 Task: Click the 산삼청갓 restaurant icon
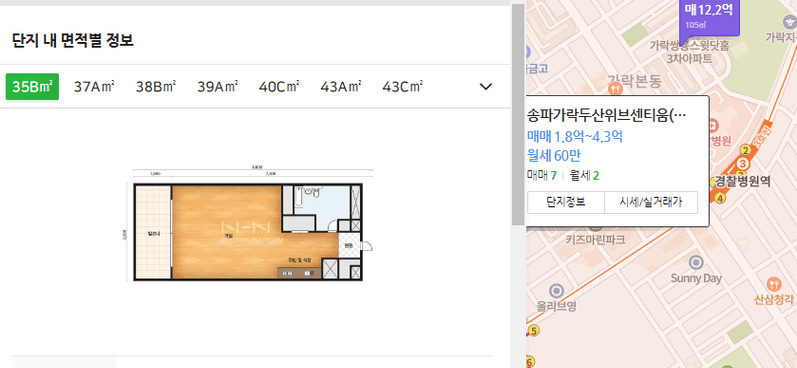(773, 285)
